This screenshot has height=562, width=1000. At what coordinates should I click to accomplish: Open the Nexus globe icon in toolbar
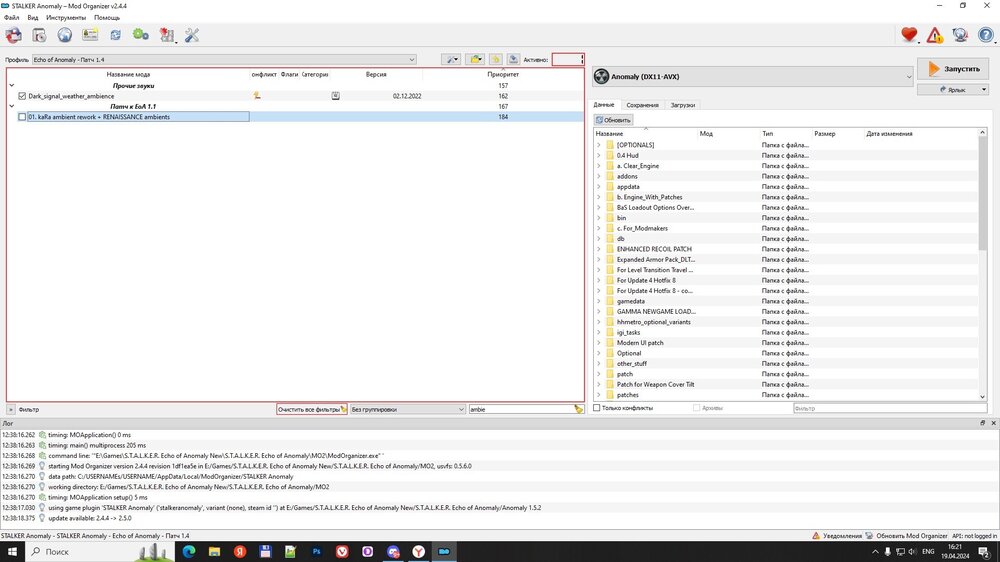[65, 35]
